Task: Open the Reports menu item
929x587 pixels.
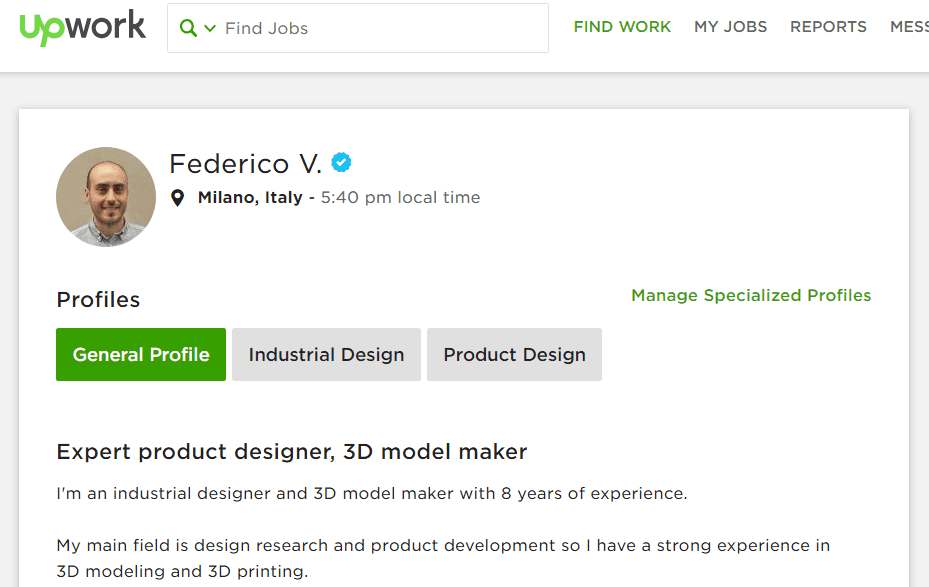Action: click(x=828, y=27)
